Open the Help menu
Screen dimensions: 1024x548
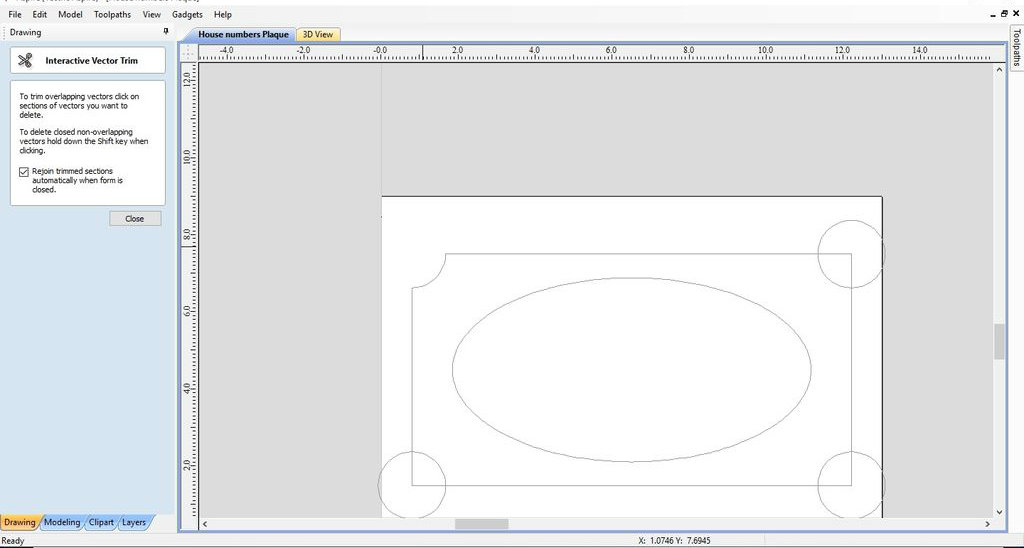click(223, 14)
